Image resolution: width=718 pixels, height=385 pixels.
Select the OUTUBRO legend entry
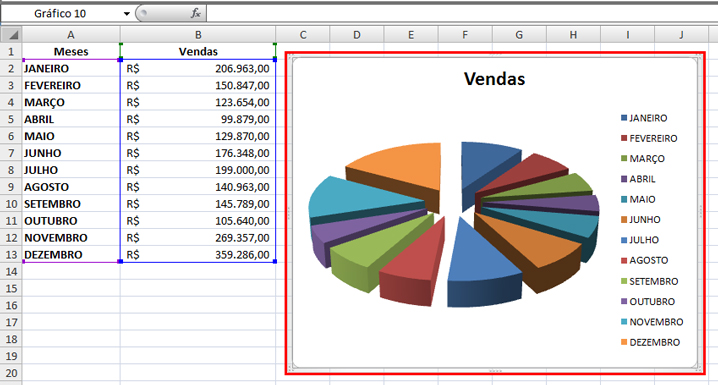(648, 302)
